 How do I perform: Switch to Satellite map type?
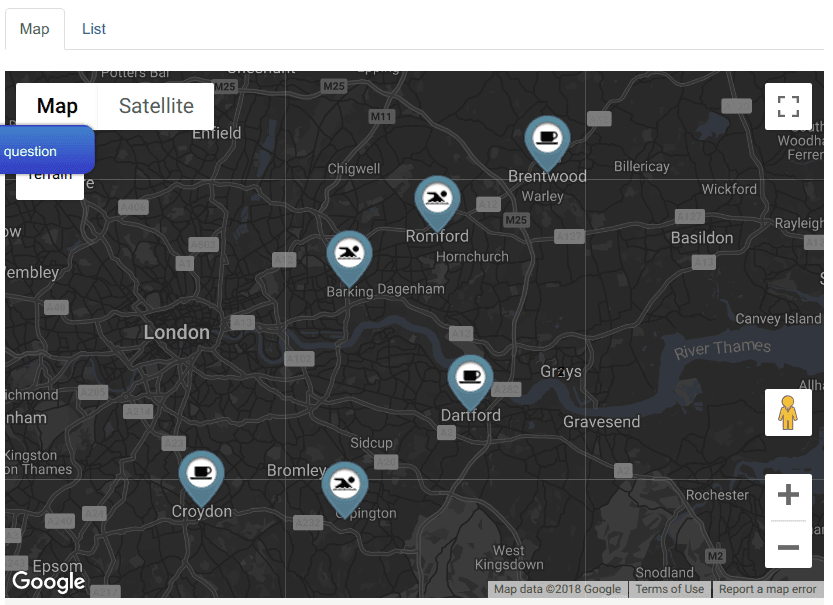coord(156,106)
